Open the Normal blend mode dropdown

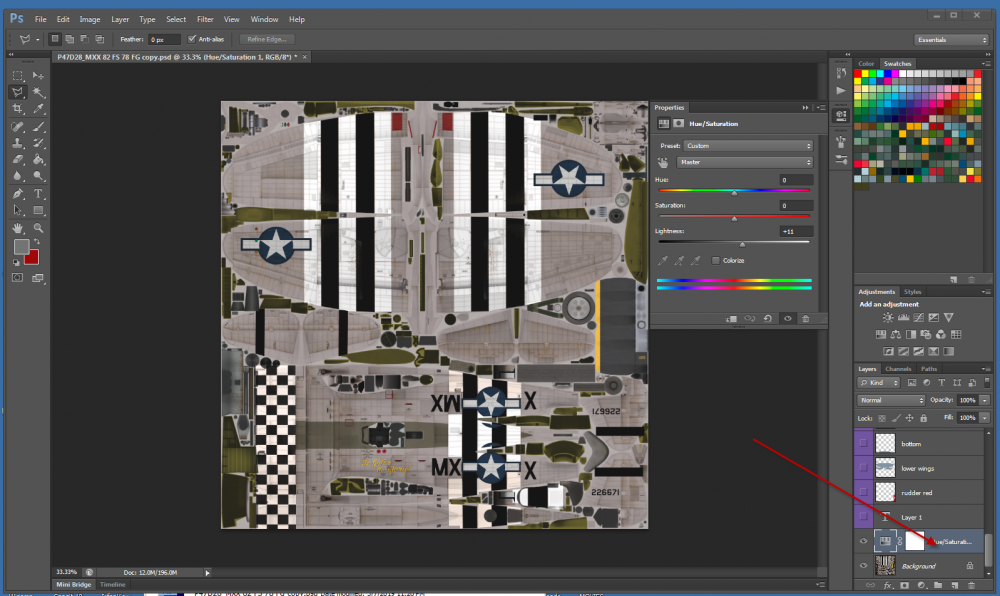[892, 400]
